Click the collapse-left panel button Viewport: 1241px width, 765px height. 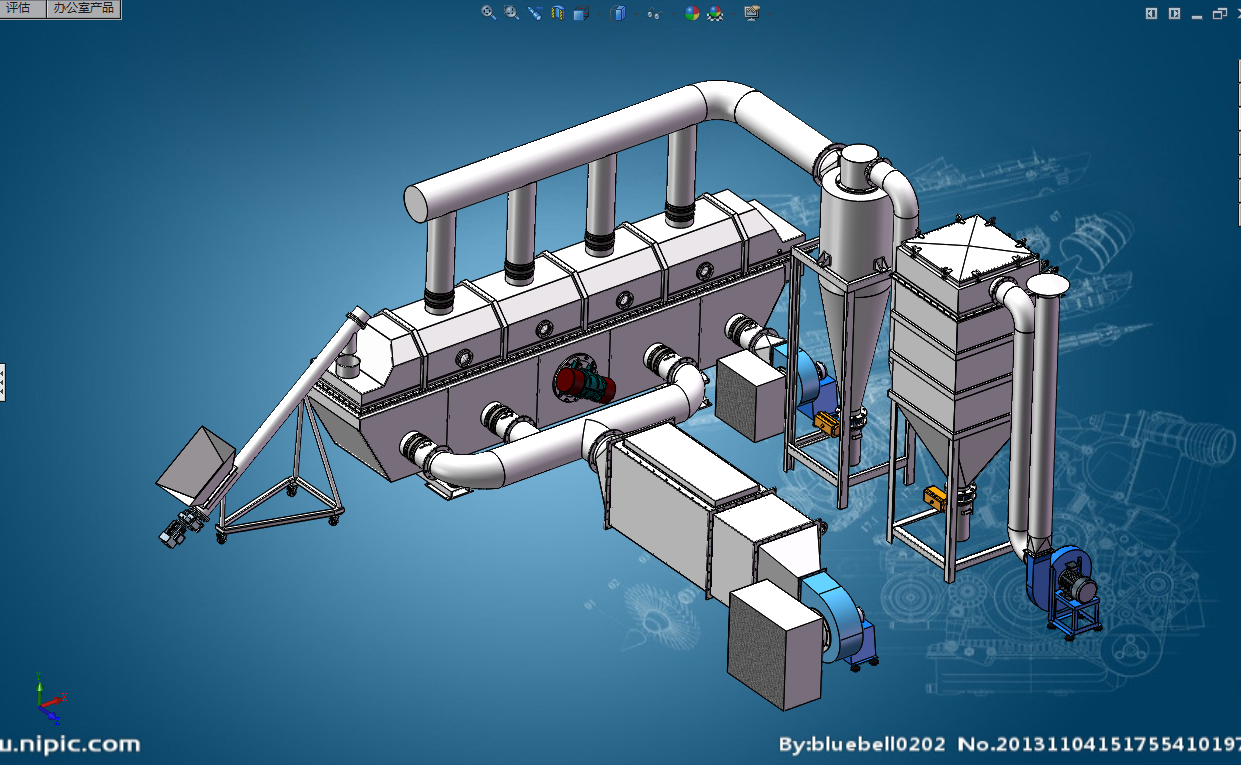click(x=1151, y=13)
